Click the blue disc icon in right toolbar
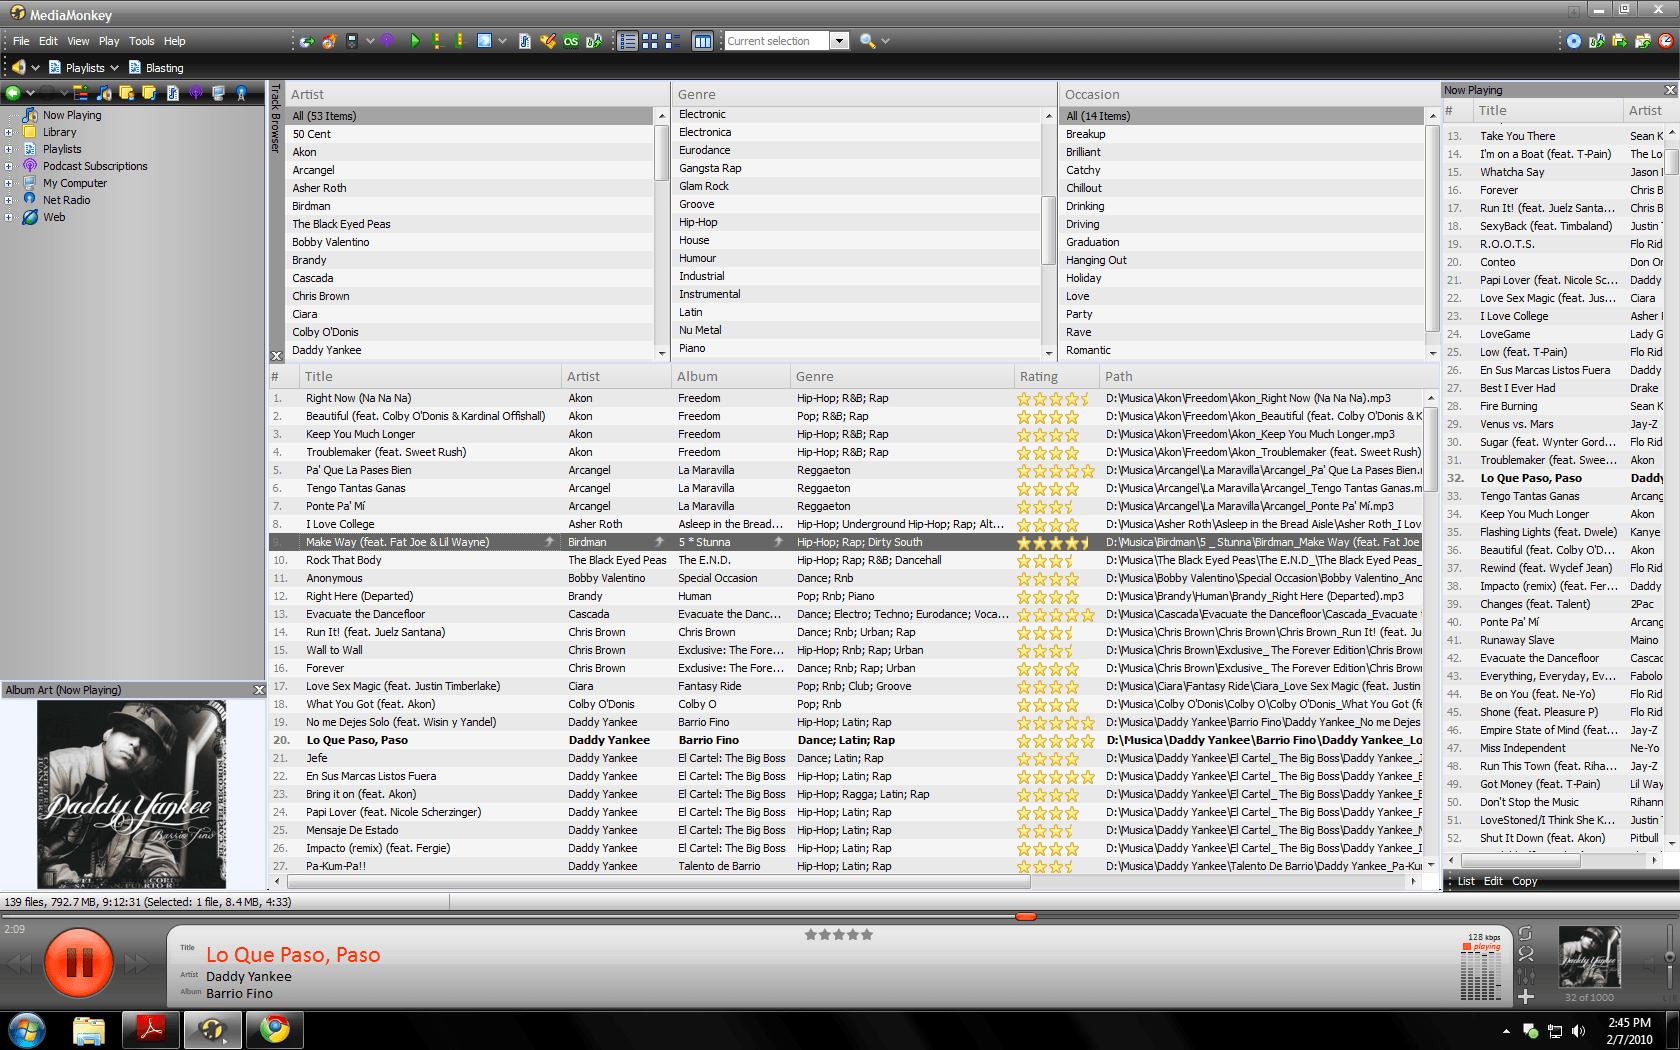The image size is (1680, 1050). tap(1574, 41)
